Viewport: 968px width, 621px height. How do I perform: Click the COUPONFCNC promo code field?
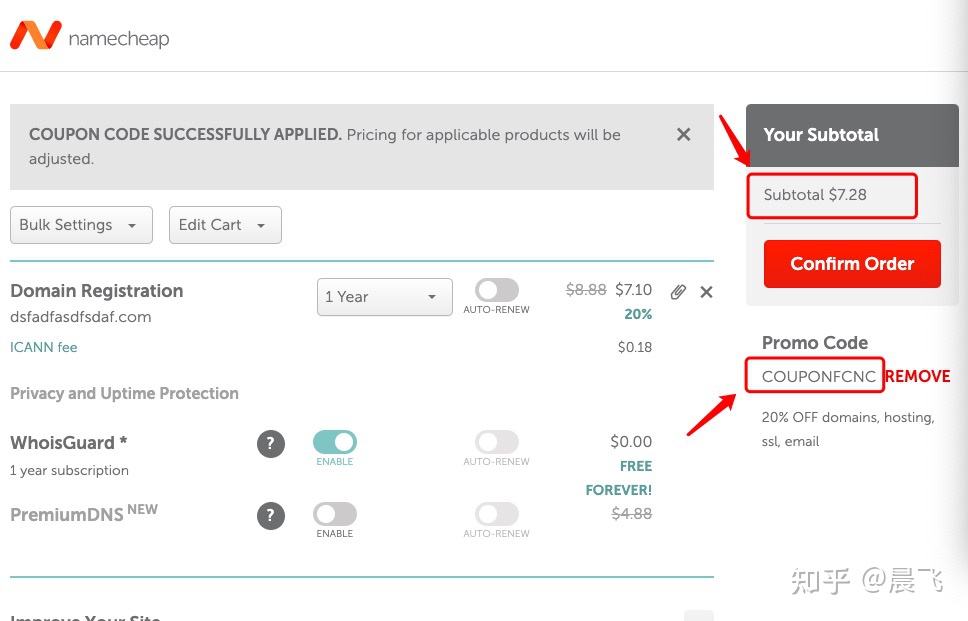[817, 377]
